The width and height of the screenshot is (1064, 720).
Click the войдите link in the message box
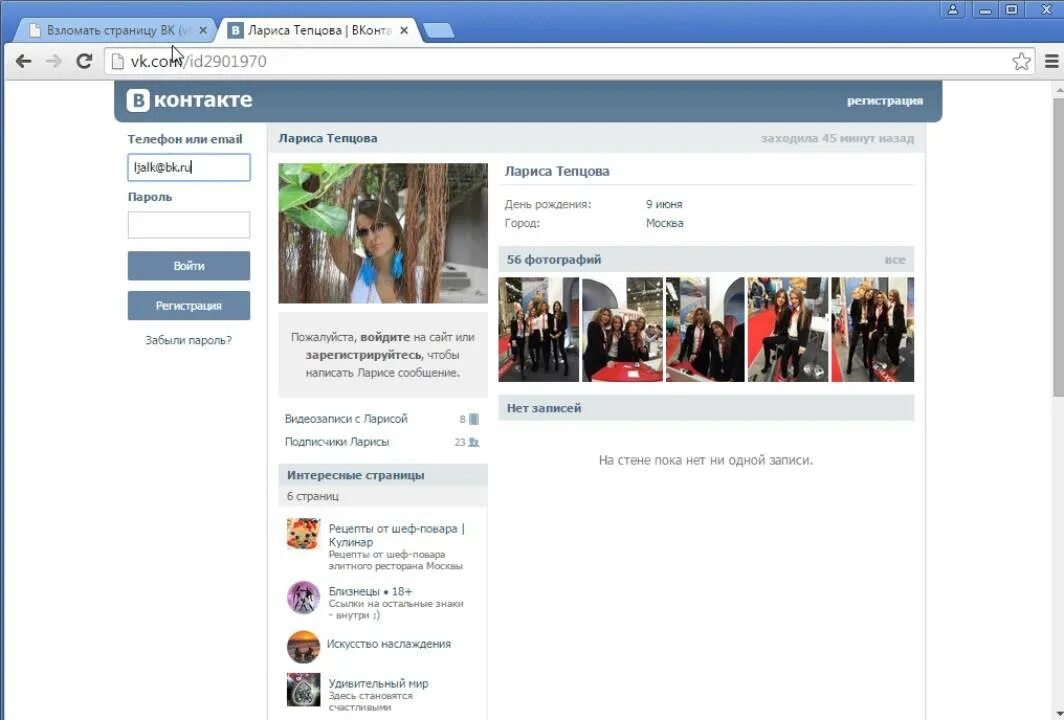coord(385,337)
